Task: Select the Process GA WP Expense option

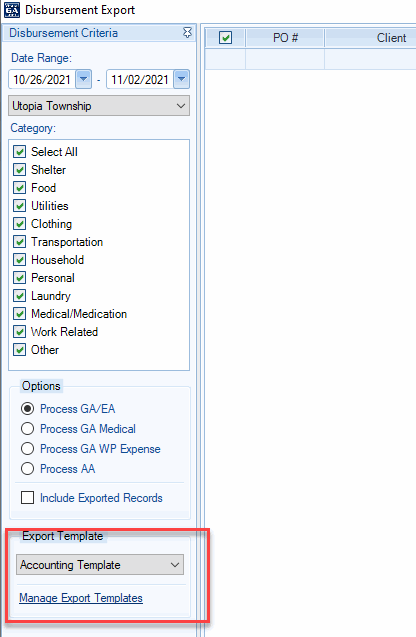Action: tap(27, 448)
